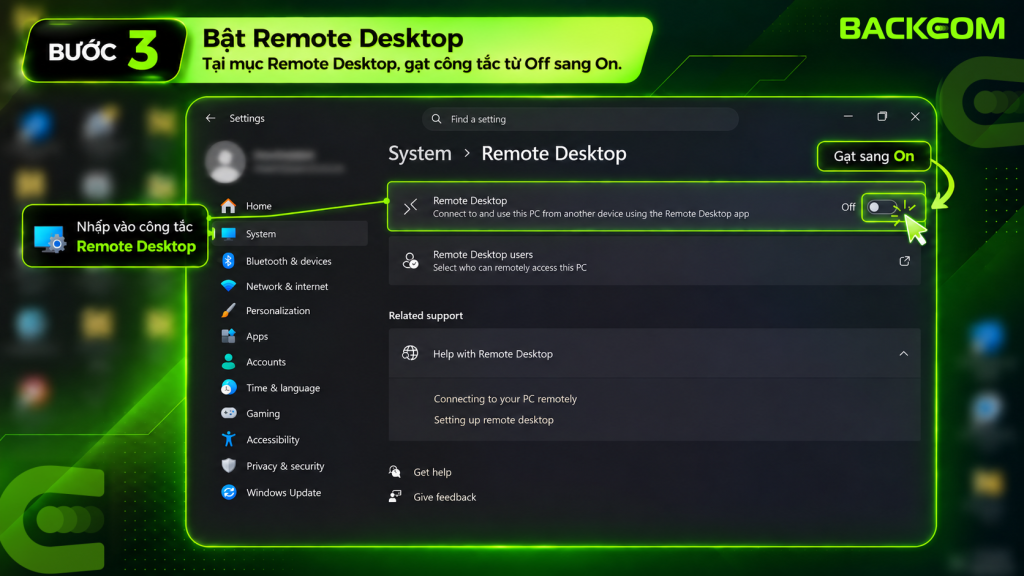Open Bluetooth & devices settings
This screenshot has width=1024, height=576.
291,261
